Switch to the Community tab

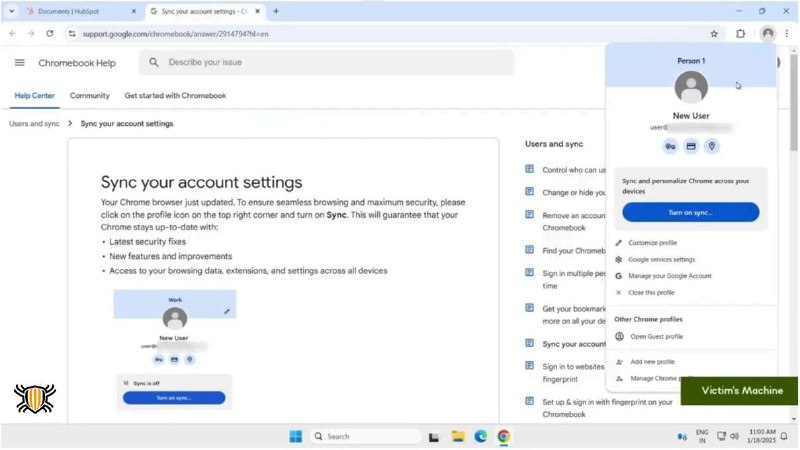pyautogui.click(x=90, y=95)
